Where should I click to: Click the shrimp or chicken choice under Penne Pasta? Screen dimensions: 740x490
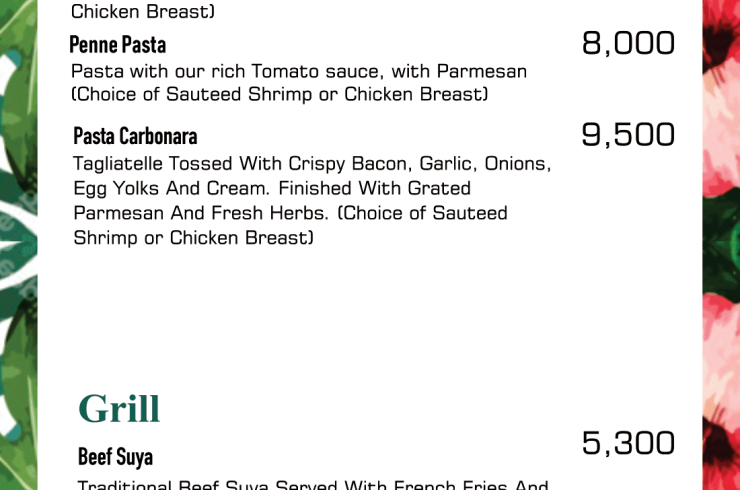[x=280, y=95]
